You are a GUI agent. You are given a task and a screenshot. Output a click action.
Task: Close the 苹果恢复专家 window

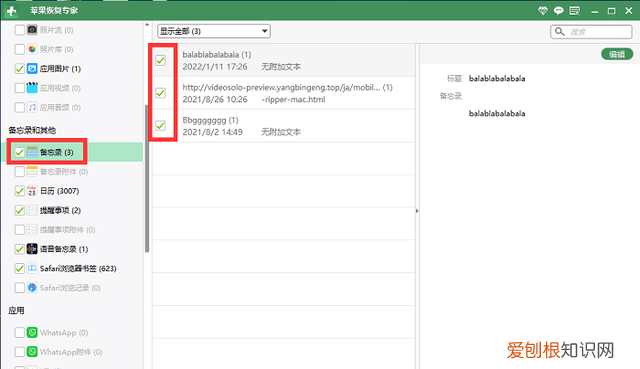coord(629,11)
